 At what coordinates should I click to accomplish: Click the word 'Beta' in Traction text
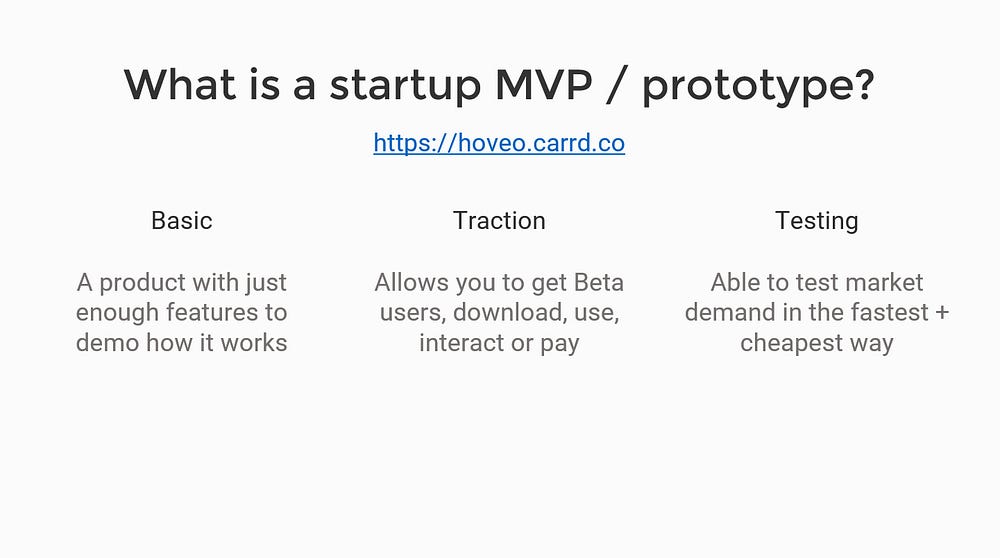pyautogui.click(x=598, y=283)
